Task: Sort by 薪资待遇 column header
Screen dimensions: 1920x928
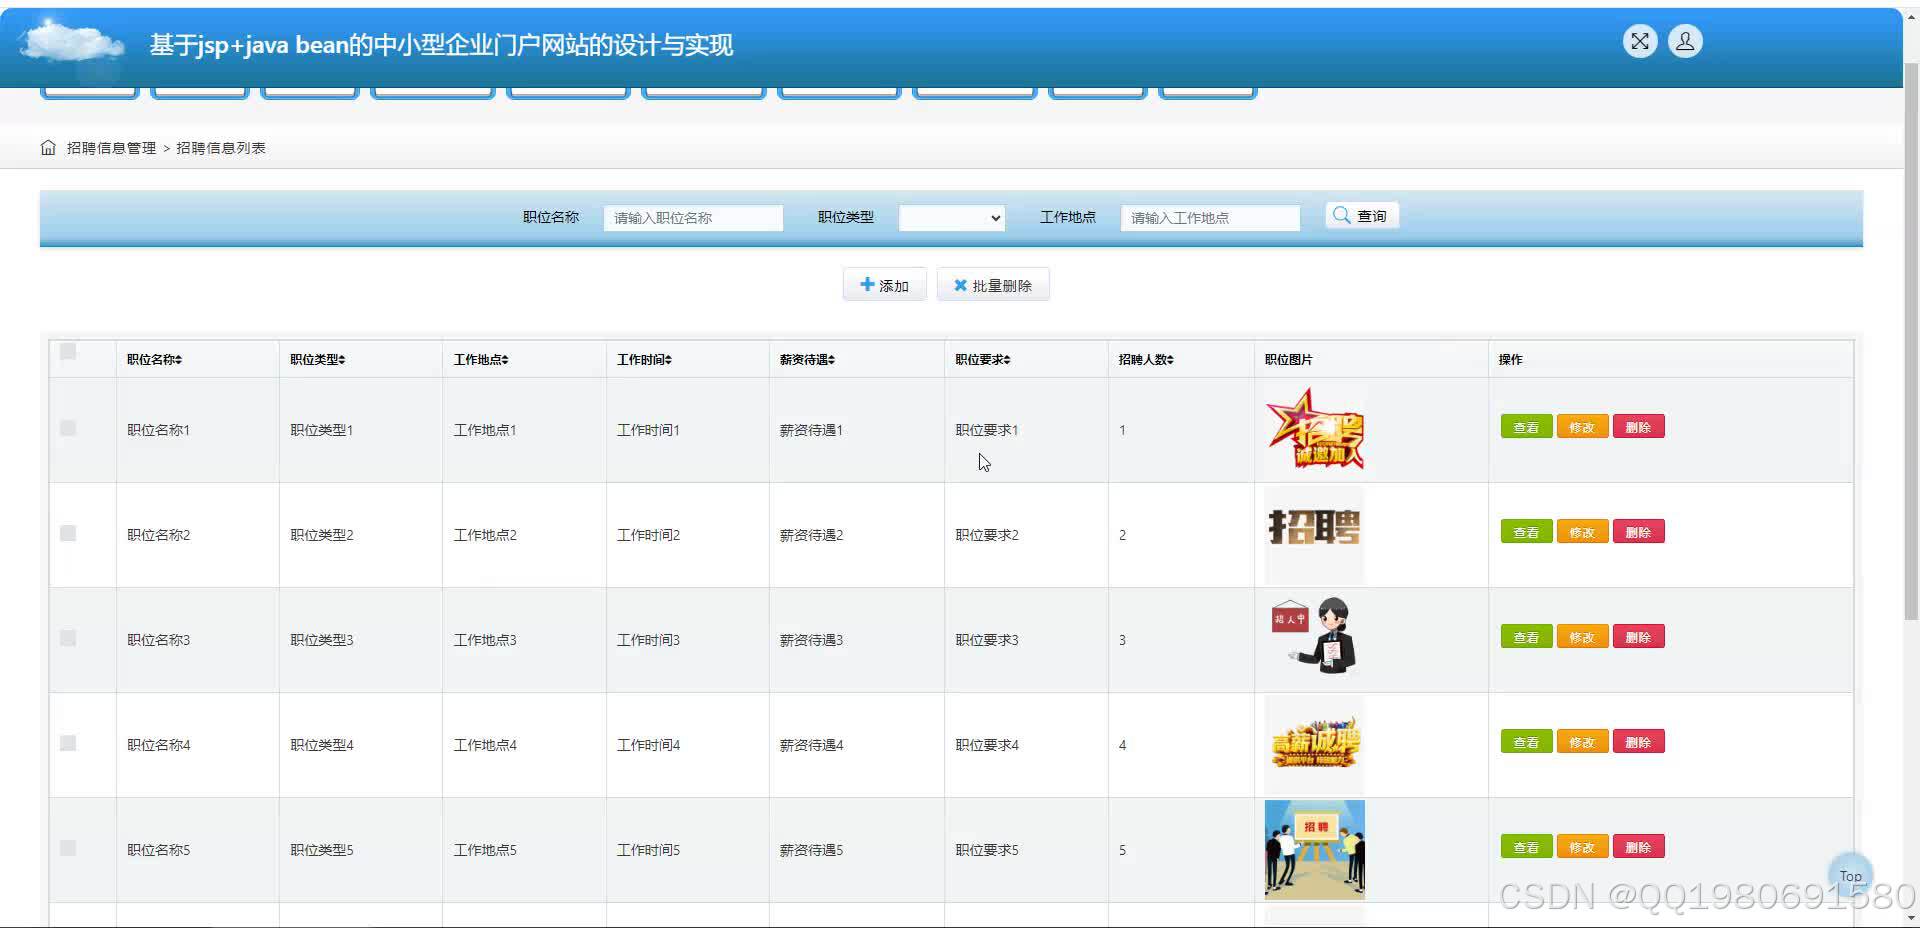Action: [x=807, y=360]
